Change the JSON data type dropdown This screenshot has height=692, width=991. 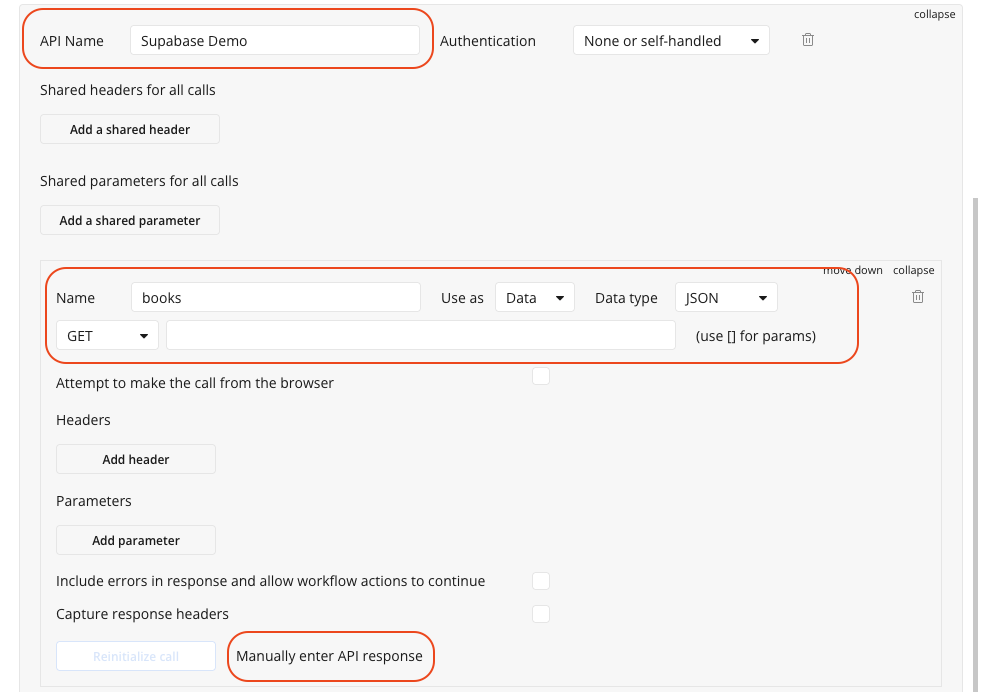[726, 298]
